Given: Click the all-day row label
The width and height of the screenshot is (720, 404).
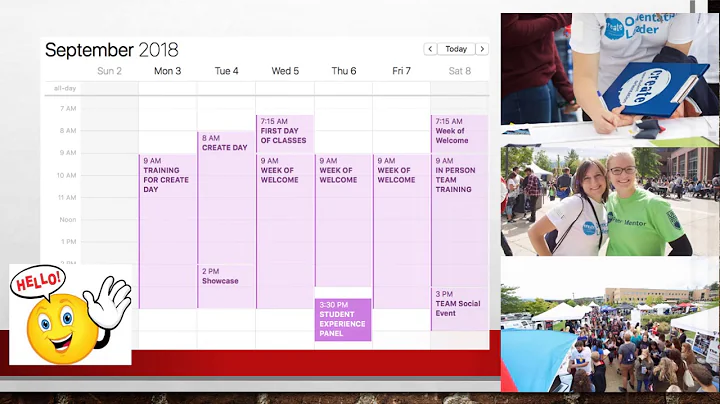Looking at the screenshot, I should [65, 88].
